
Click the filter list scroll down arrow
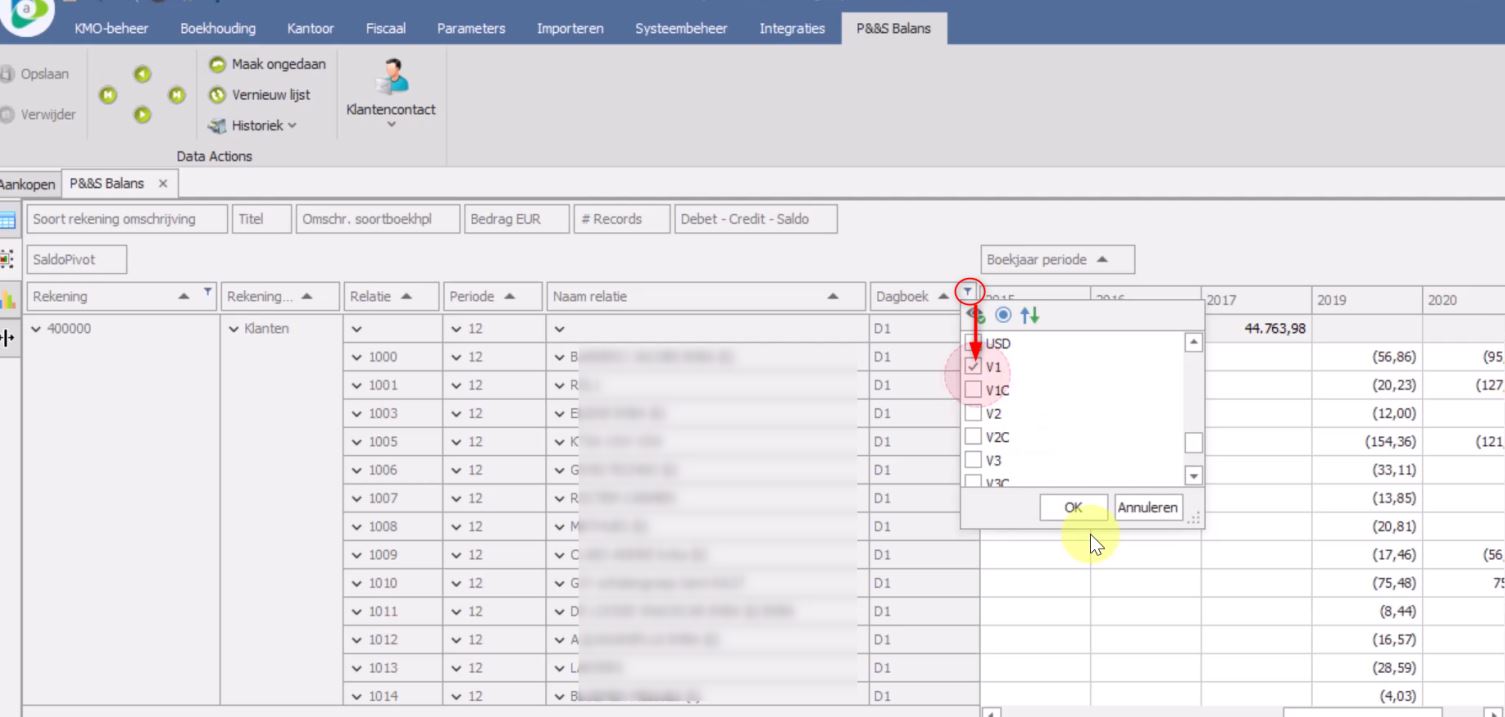tap(1193, 476)
